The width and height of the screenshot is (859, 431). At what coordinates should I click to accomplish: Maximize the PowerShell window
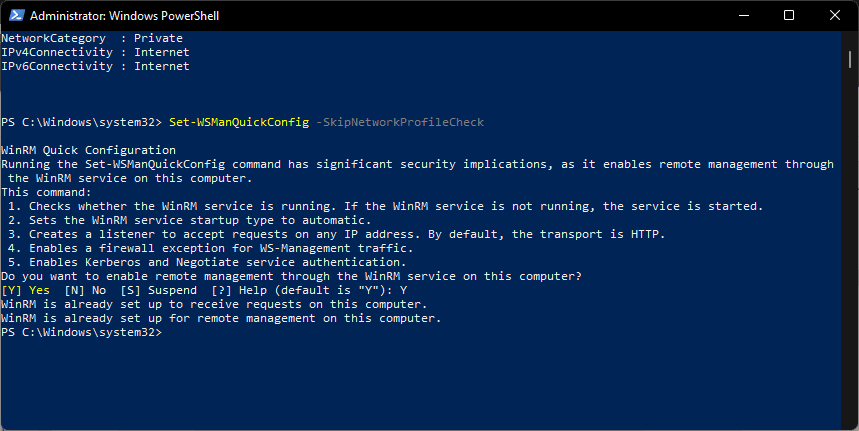[x=789, y=15]
